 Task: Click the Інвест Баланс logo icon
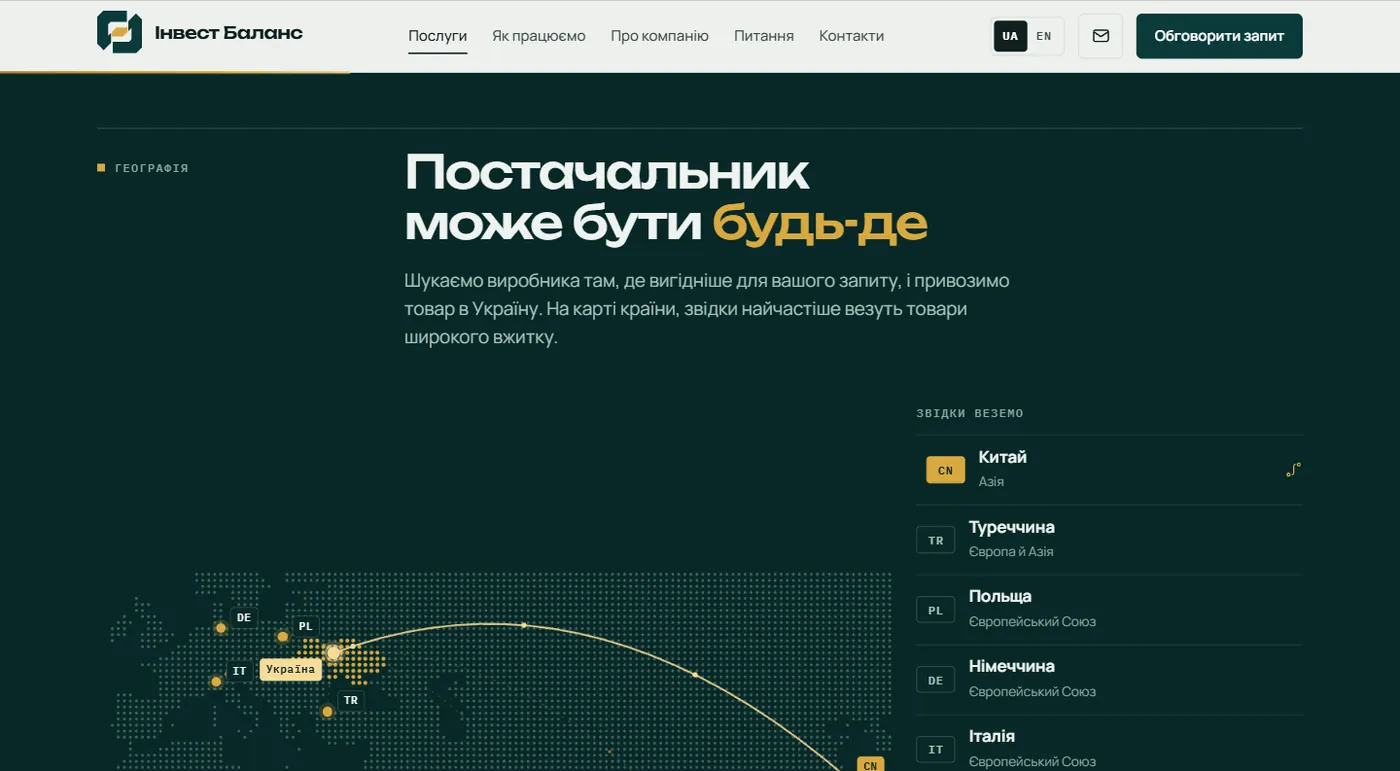pyautogui.click(x=119, y=32)
